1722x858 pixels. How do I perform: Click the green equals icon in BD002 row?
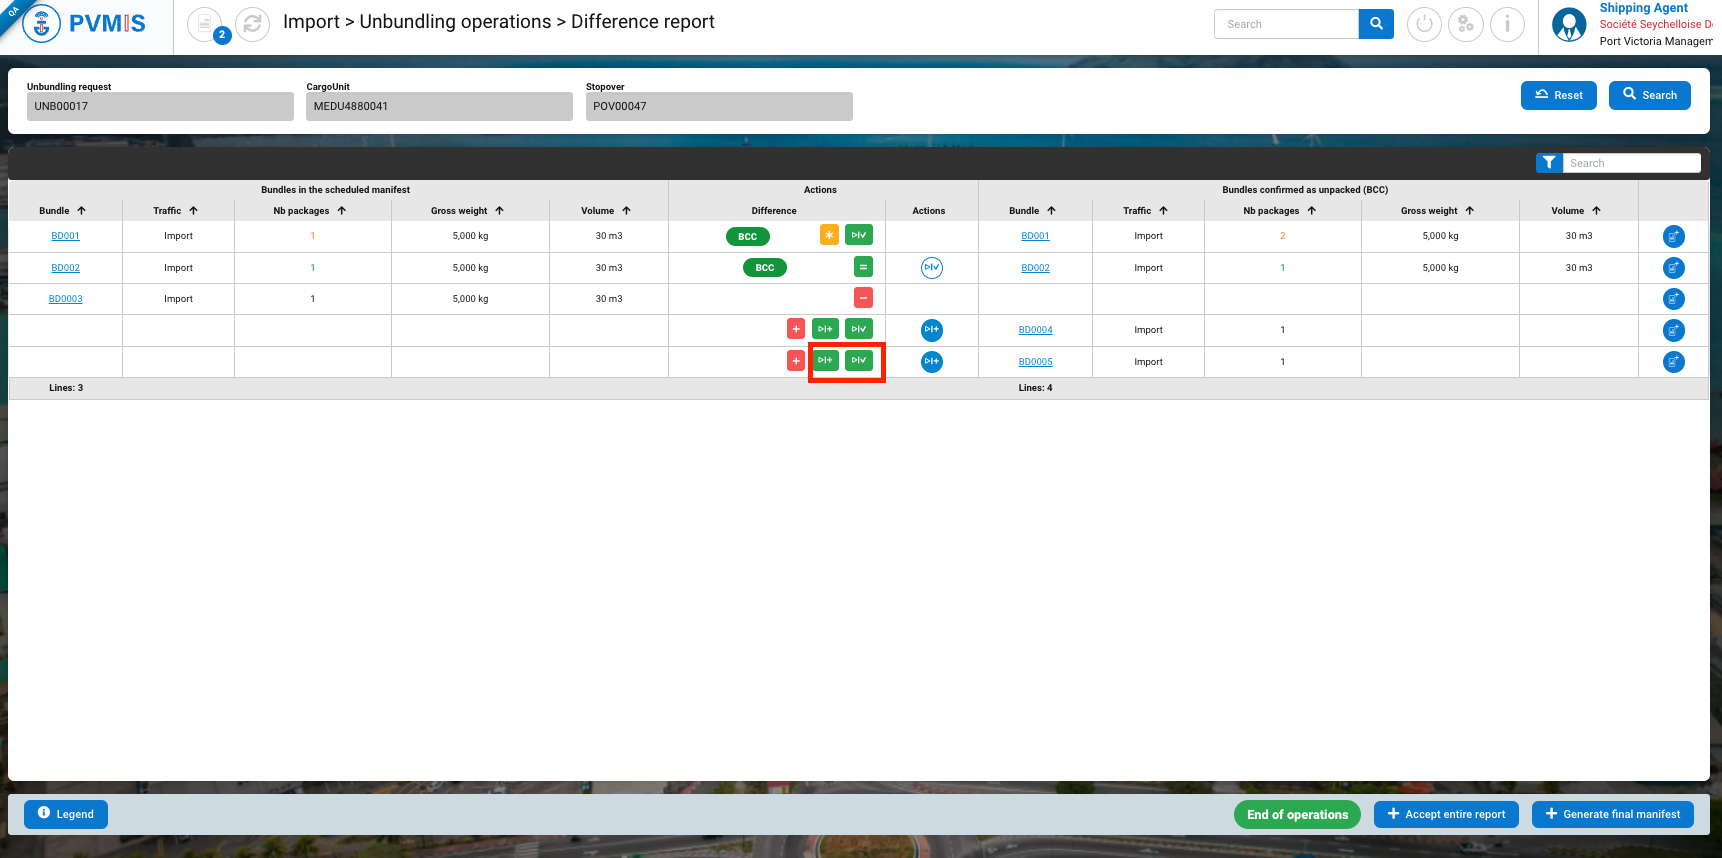[x=863, y=267]
